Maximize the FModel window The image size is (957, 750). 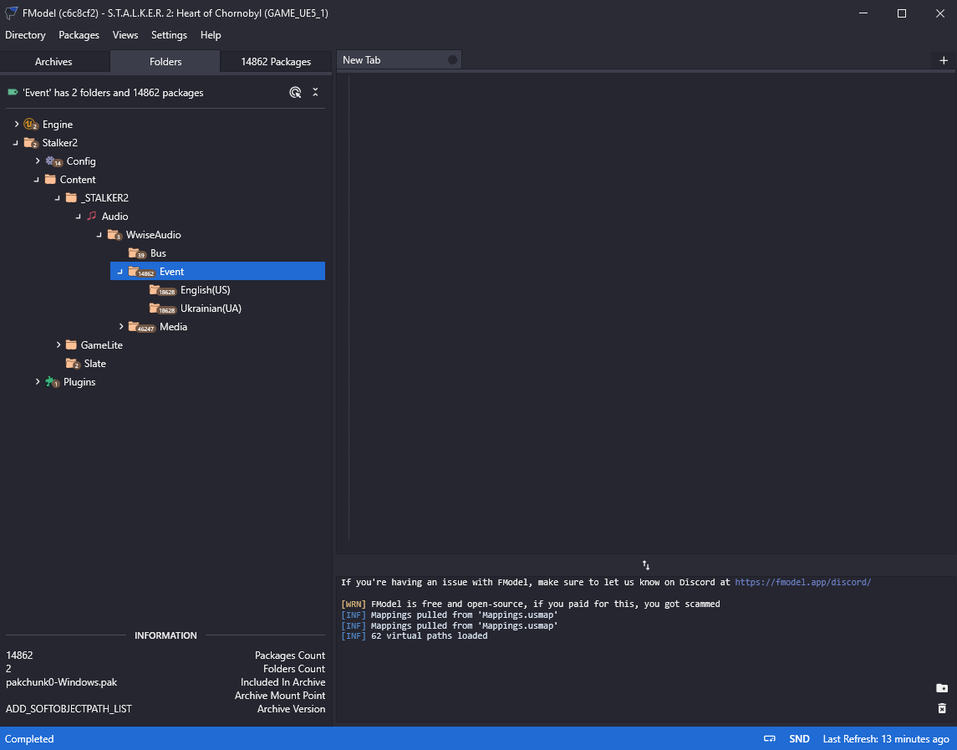(x=901, y=13)
